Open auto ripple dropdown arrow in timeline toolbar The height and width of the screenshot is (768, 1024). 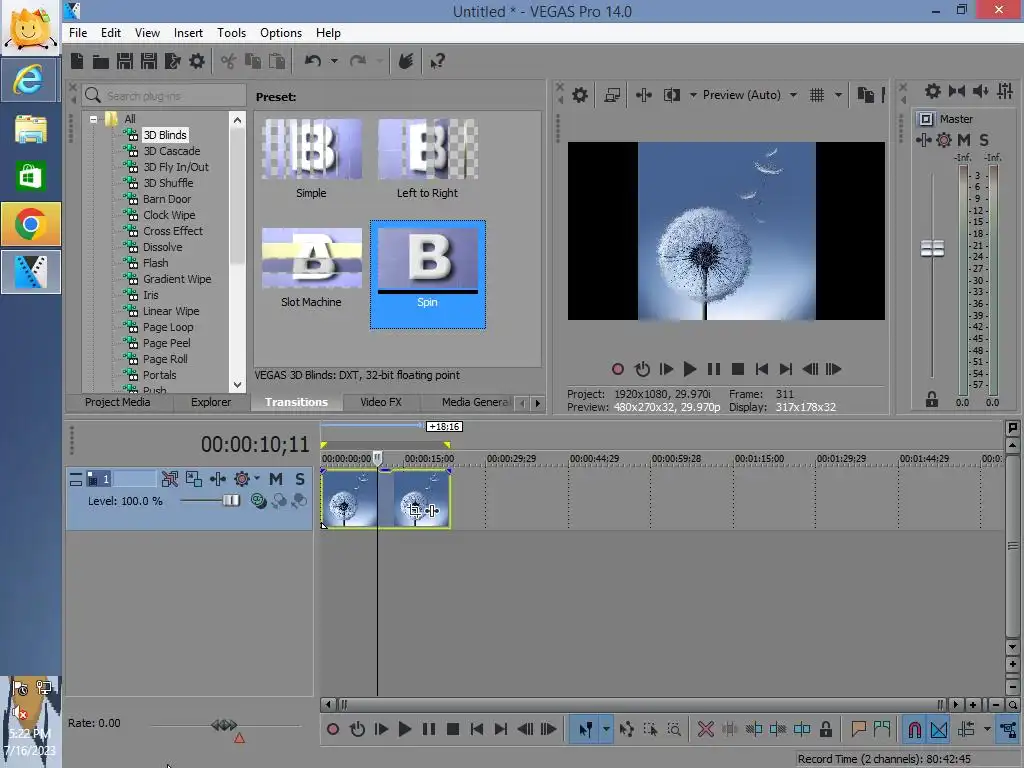coord(987,729)
